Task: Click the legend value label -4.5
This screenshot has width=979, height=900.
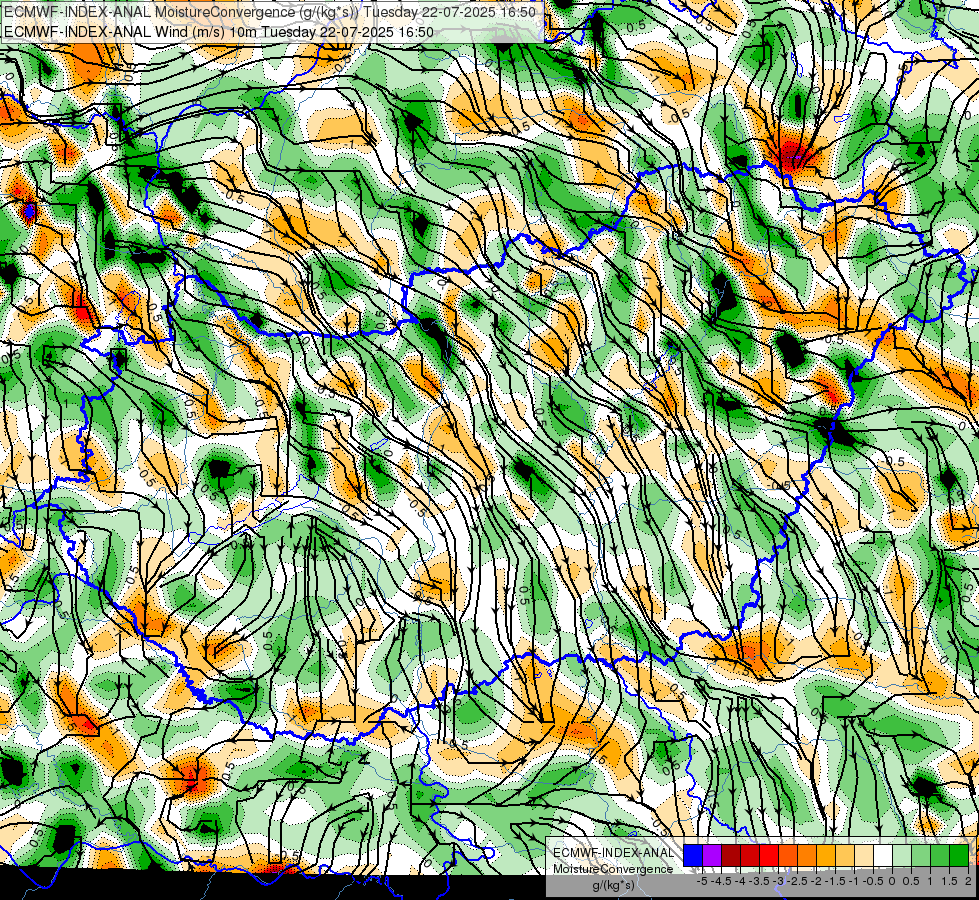Action: (x=721, y=881)
